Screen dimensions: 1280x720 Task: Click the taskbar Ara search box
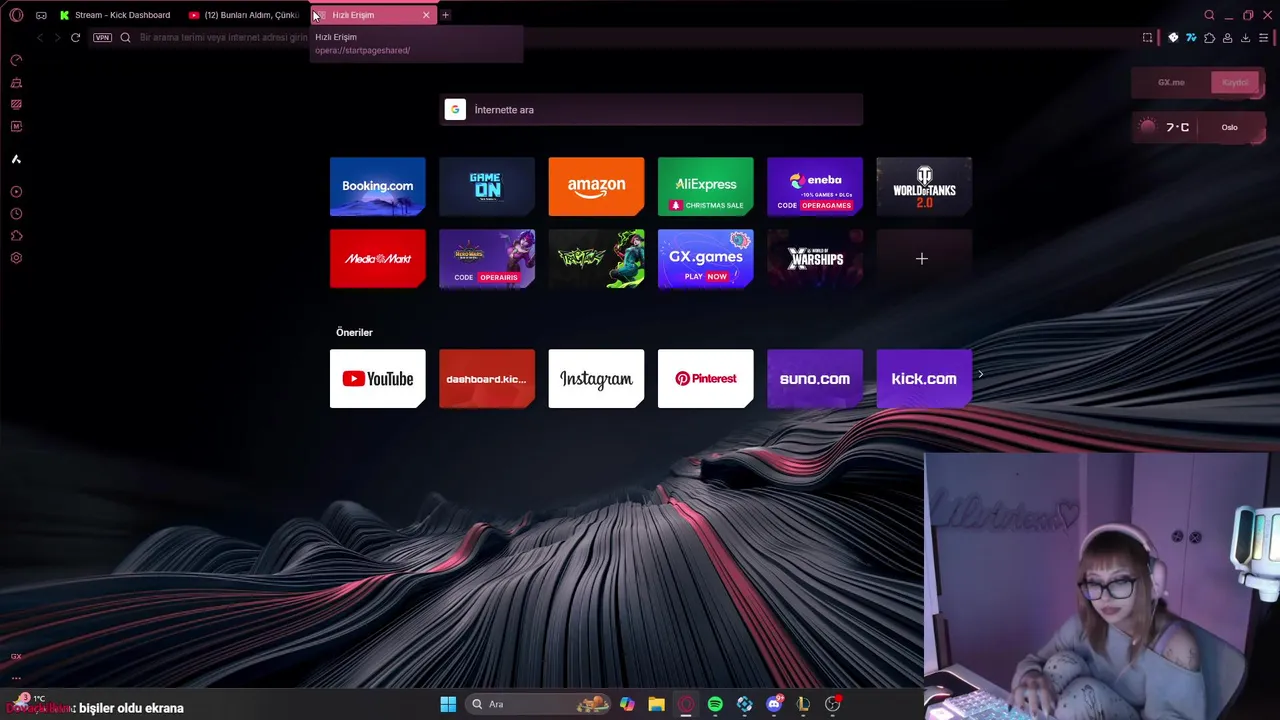click(x=540, y=704)
